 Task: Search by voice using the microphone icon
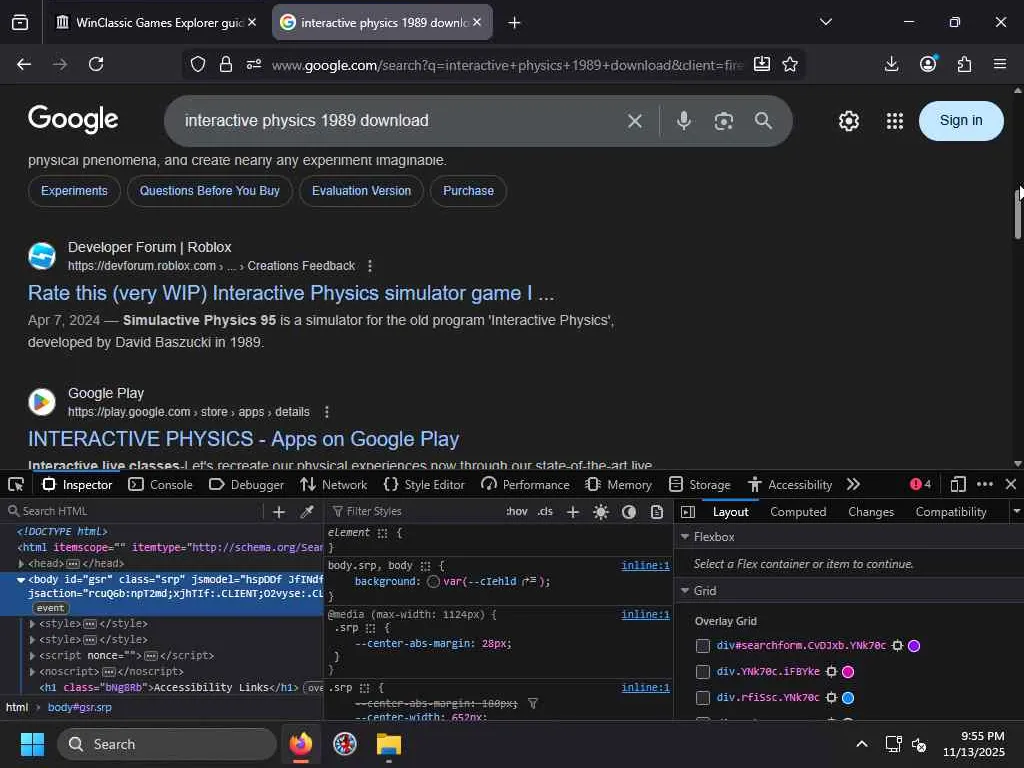point(684,121)
